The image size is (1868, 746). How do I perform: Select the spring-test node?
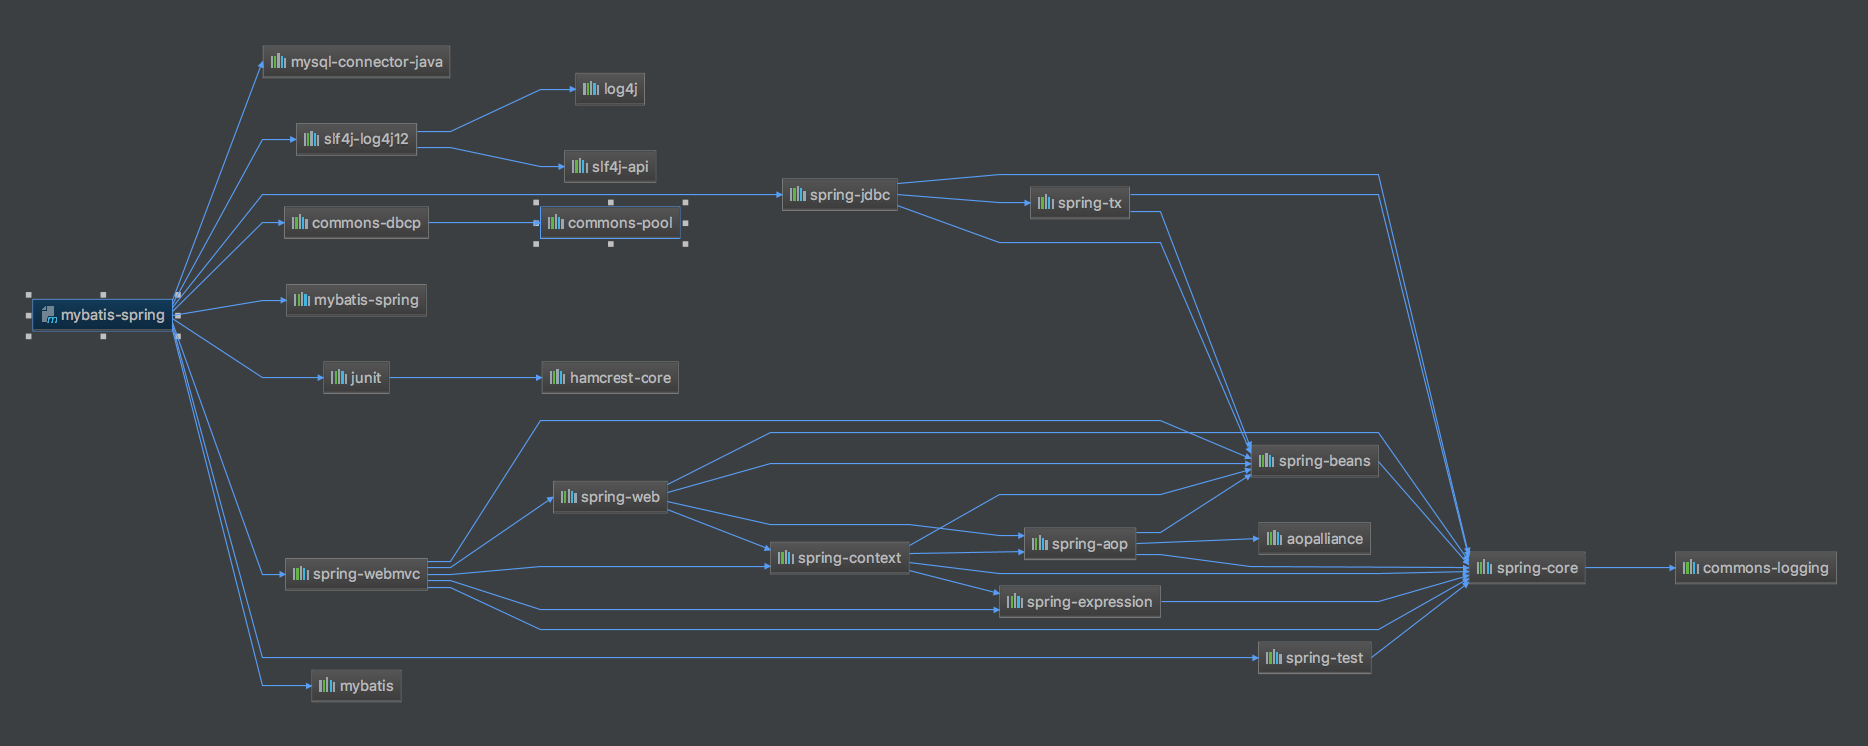1315,658
